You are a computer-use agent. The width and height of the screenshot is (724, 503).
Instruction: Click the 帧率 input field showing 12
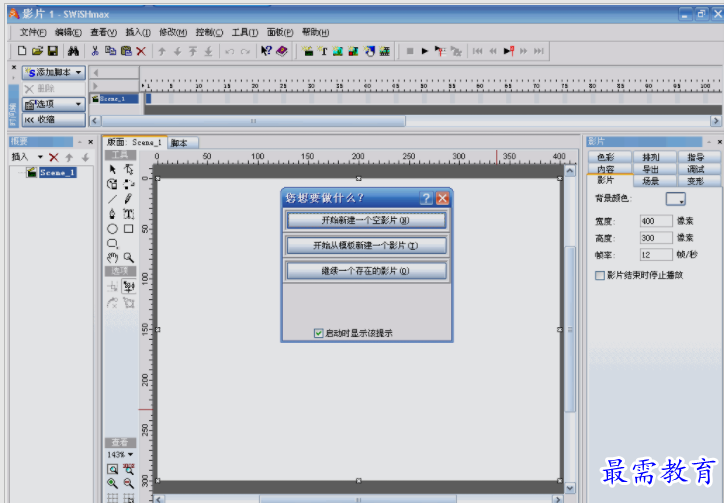point(656,255)
